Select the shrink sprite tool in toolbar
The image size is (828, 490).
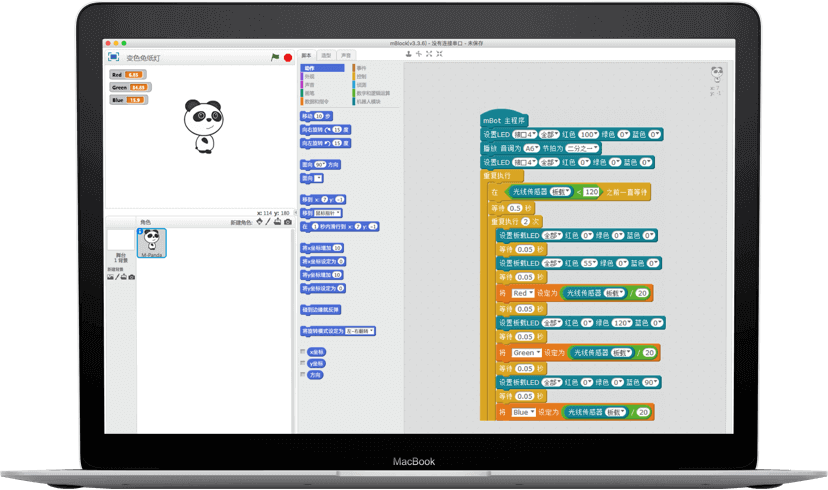[439, 54]
